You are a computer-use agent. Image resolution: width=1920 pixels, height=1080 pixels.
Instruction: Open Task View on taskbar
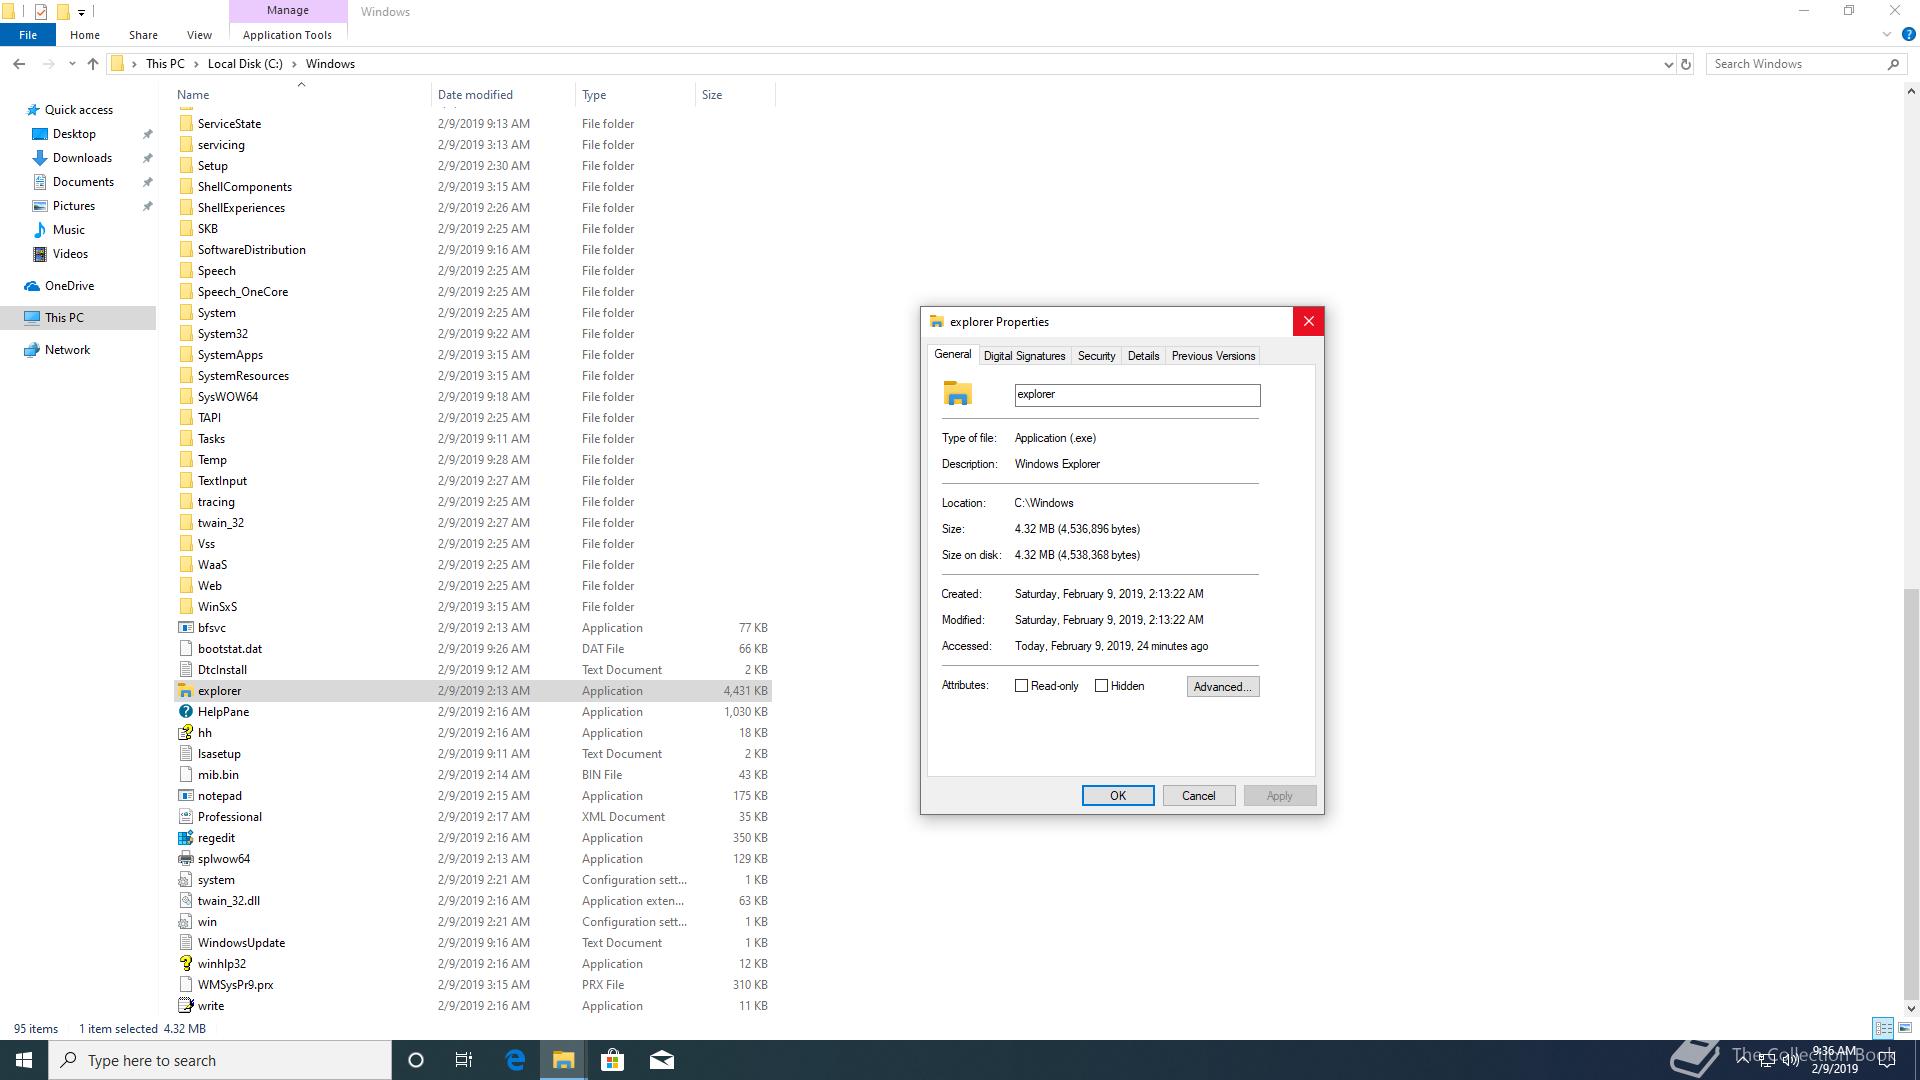[464, 1060]
